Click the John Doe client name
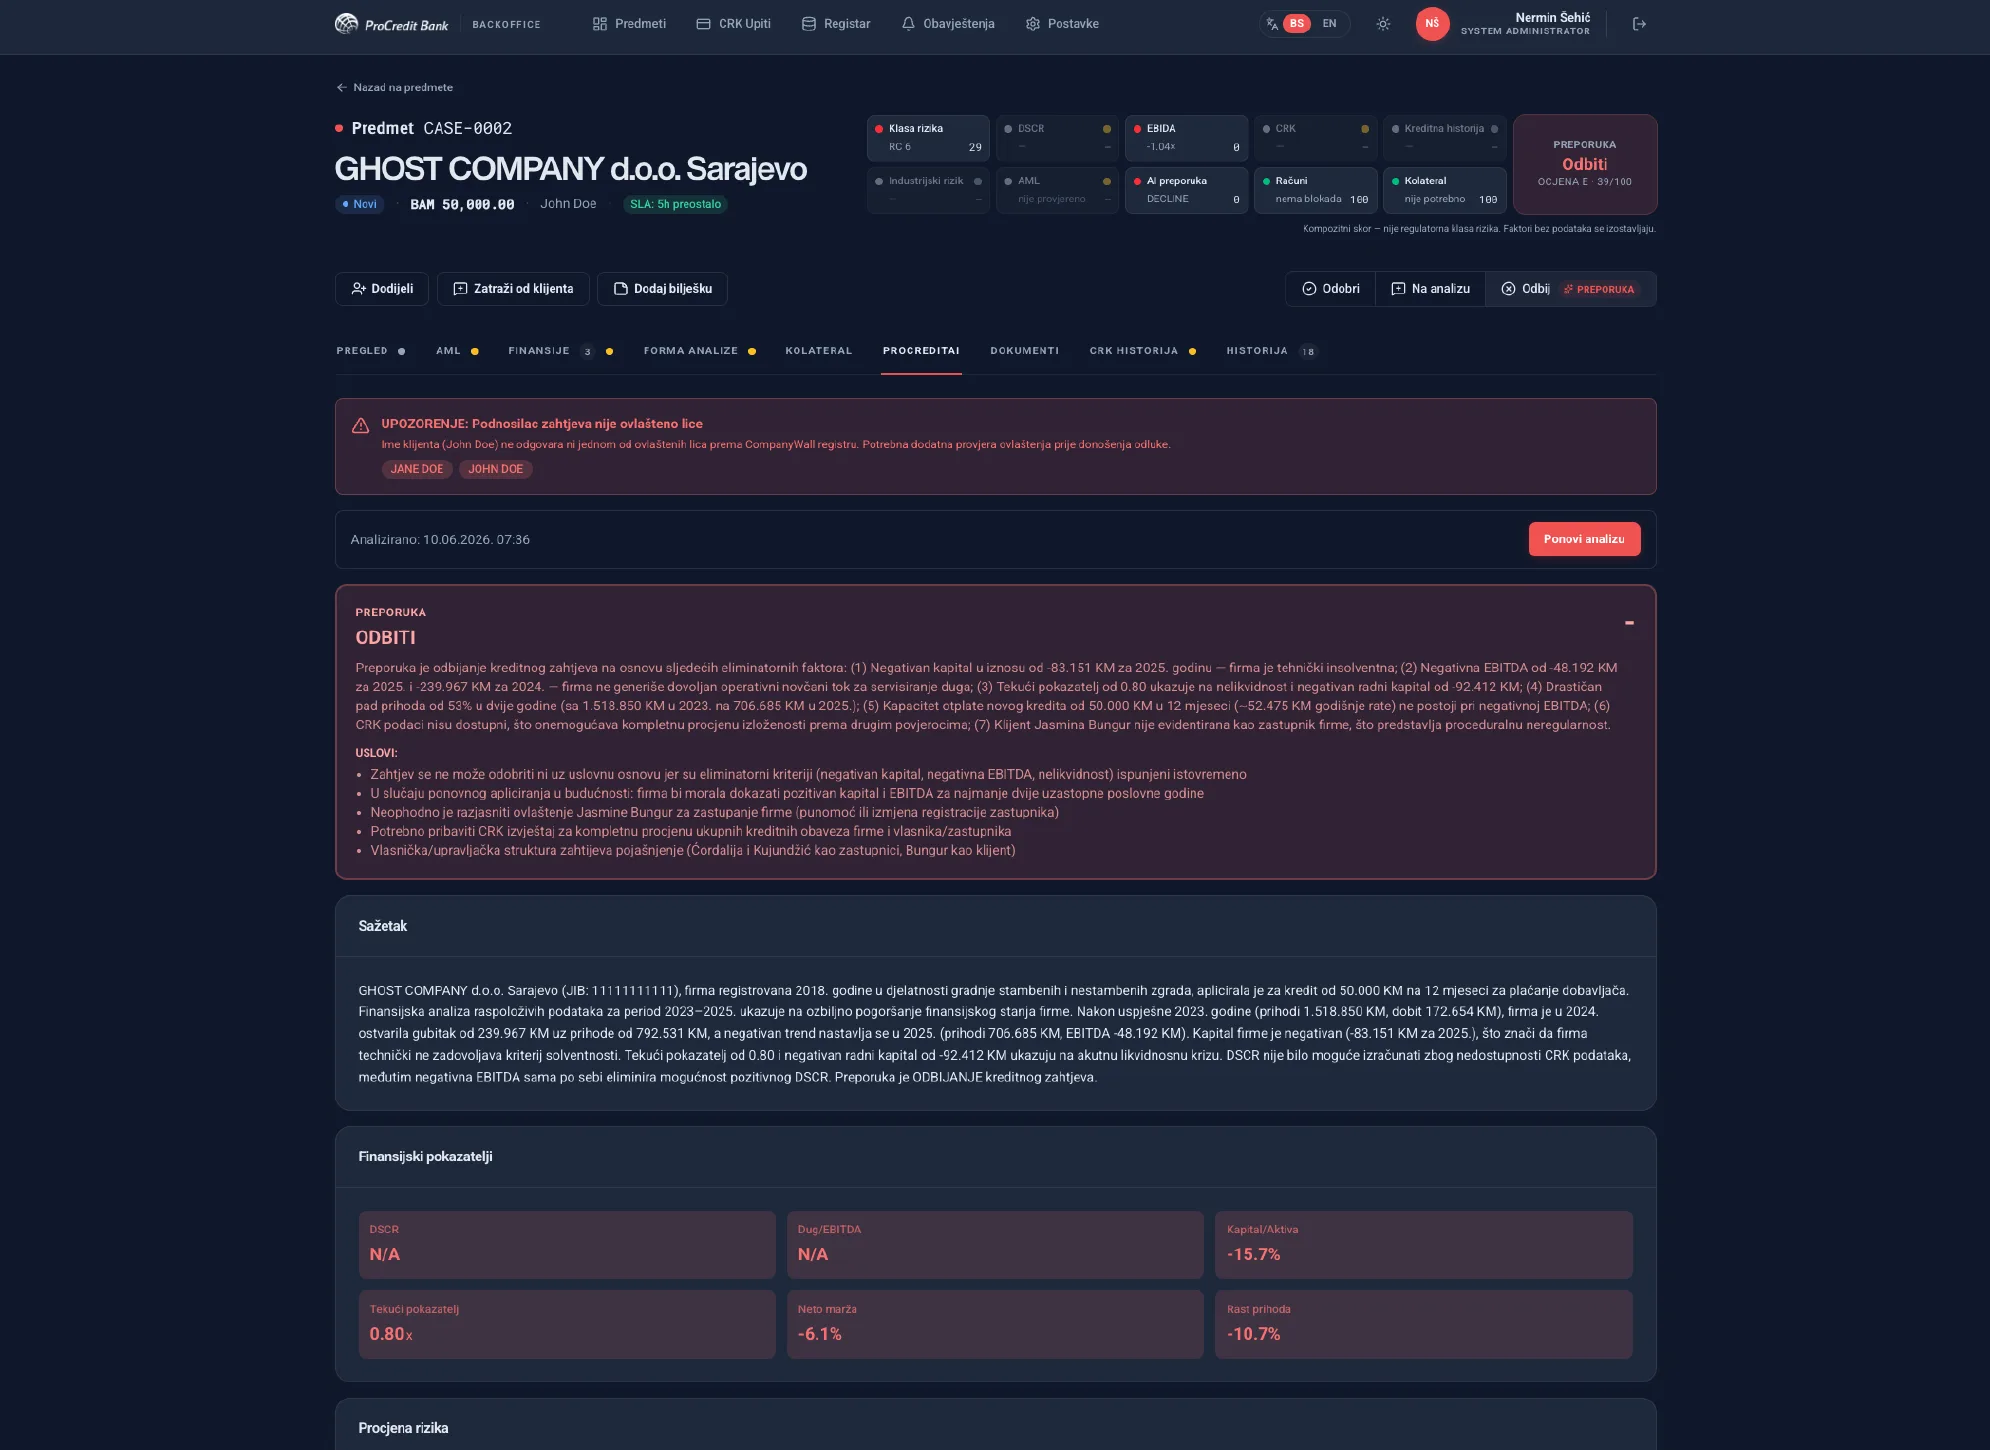The width and height of the screenshot is (1990, 1450). [x=568, y=204]
